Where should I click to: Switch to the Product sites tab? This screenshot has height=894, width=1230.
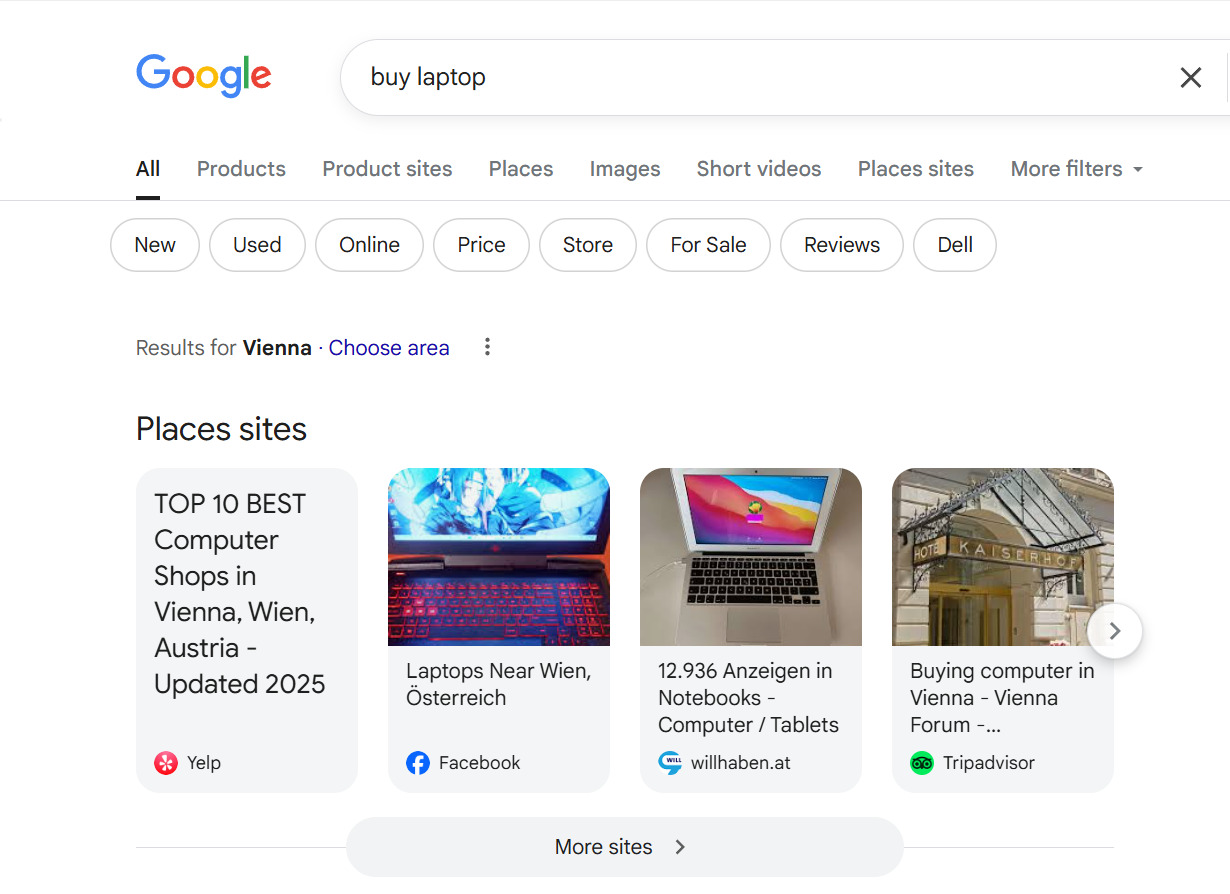tap(387, 169)
